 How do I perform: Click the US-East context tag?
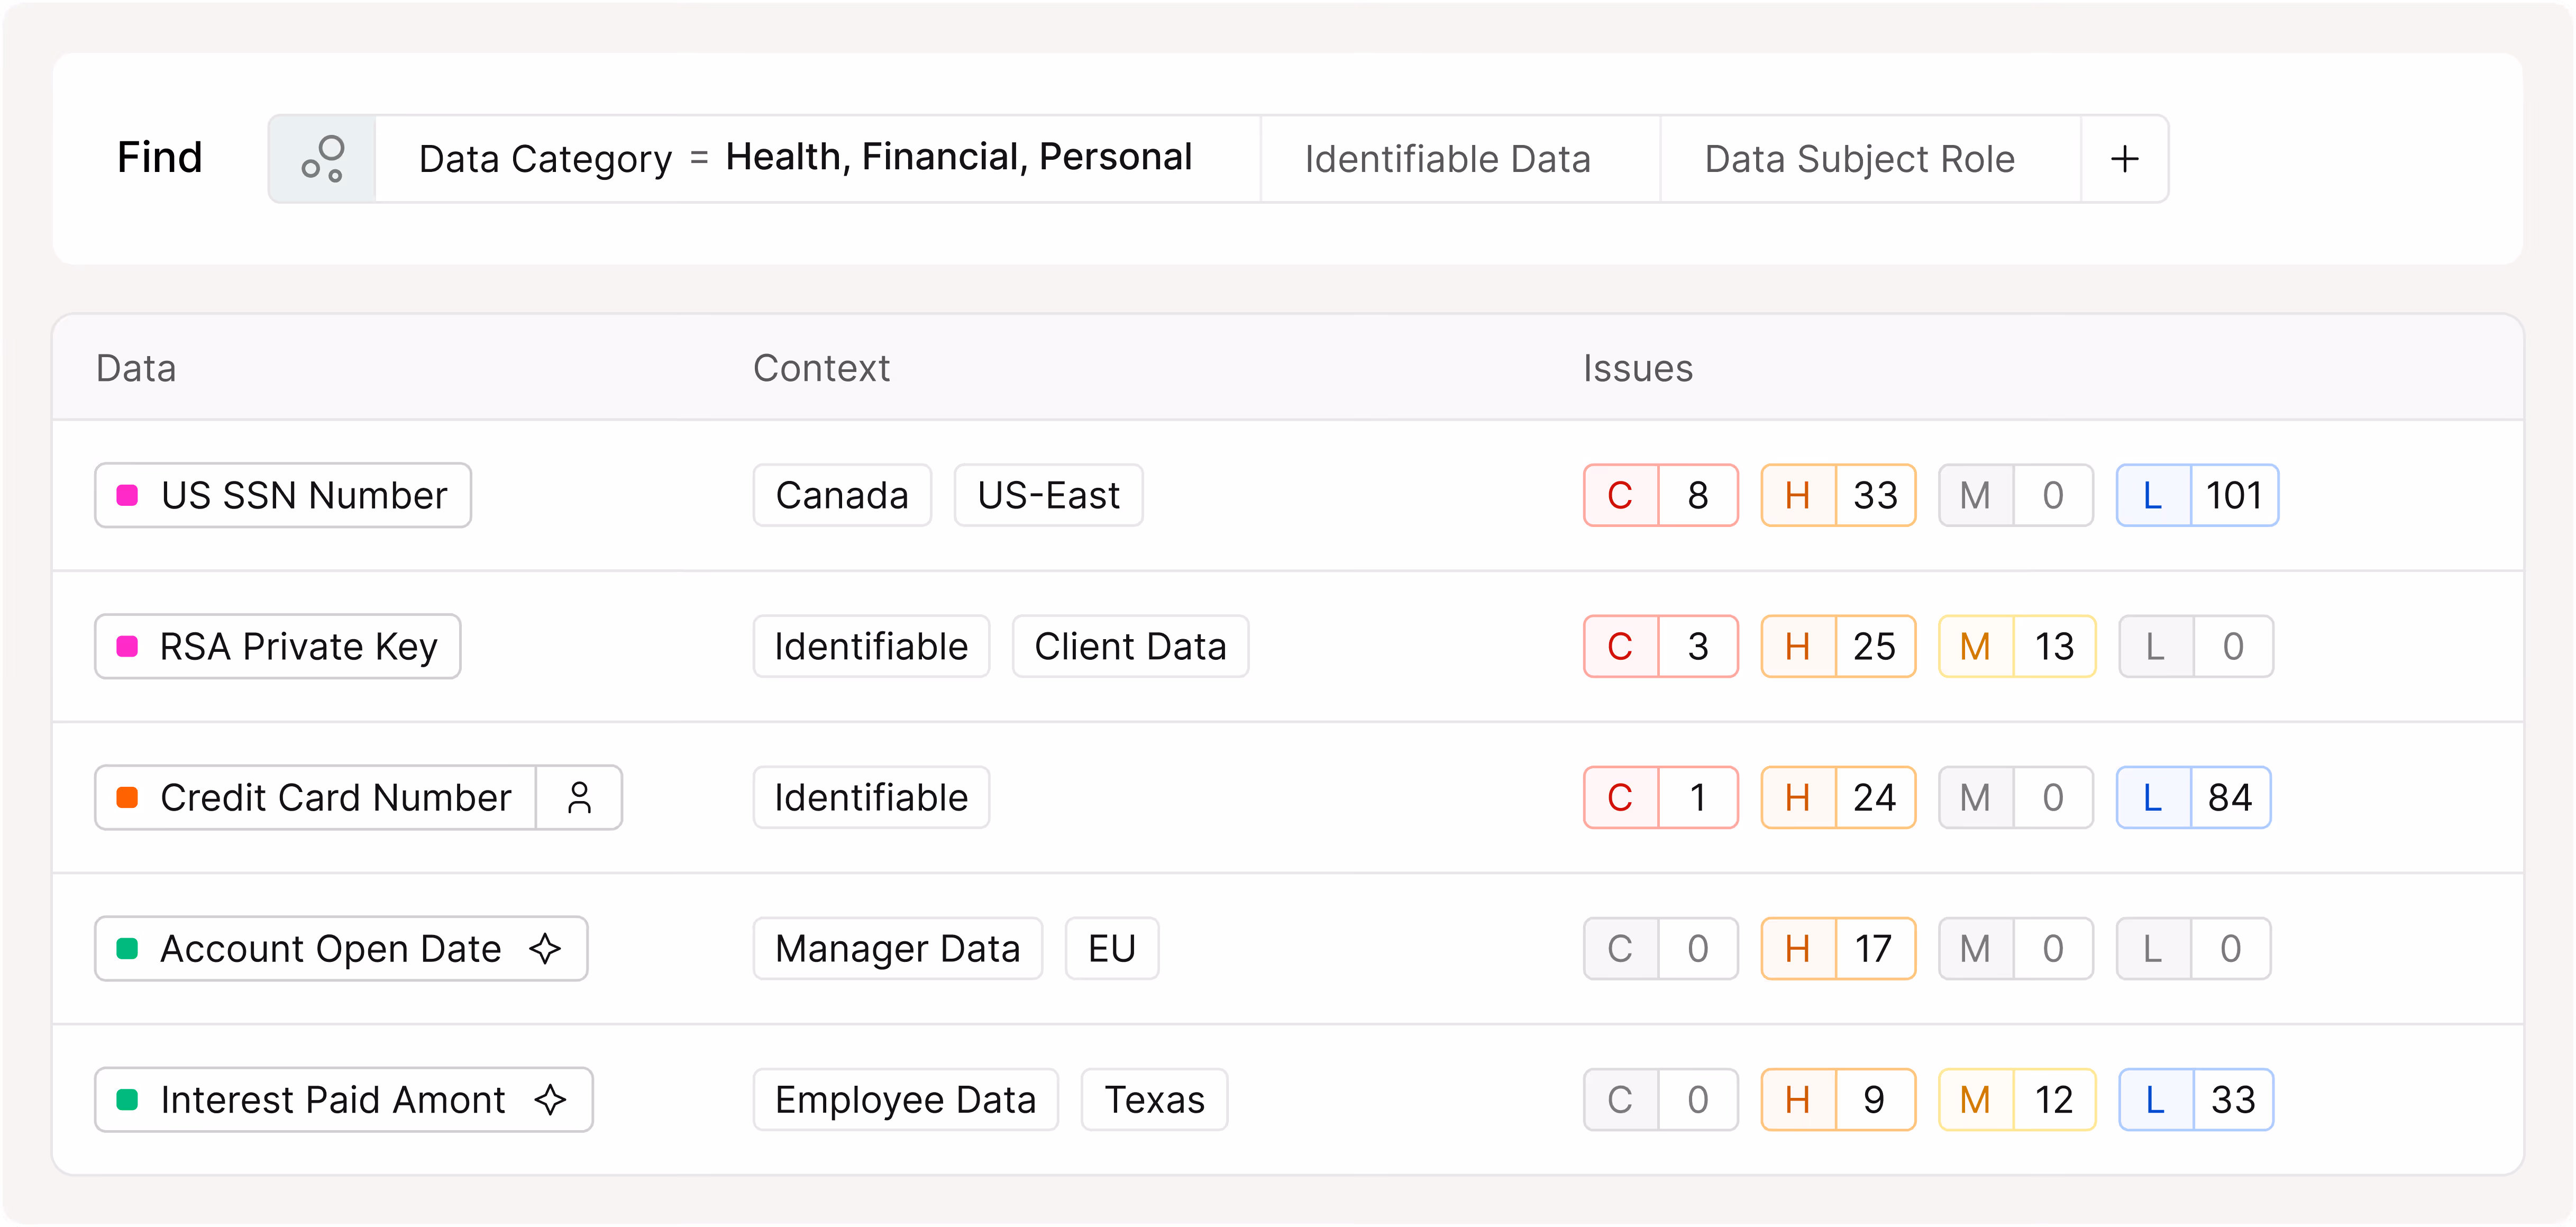[x=1048, y=495]
